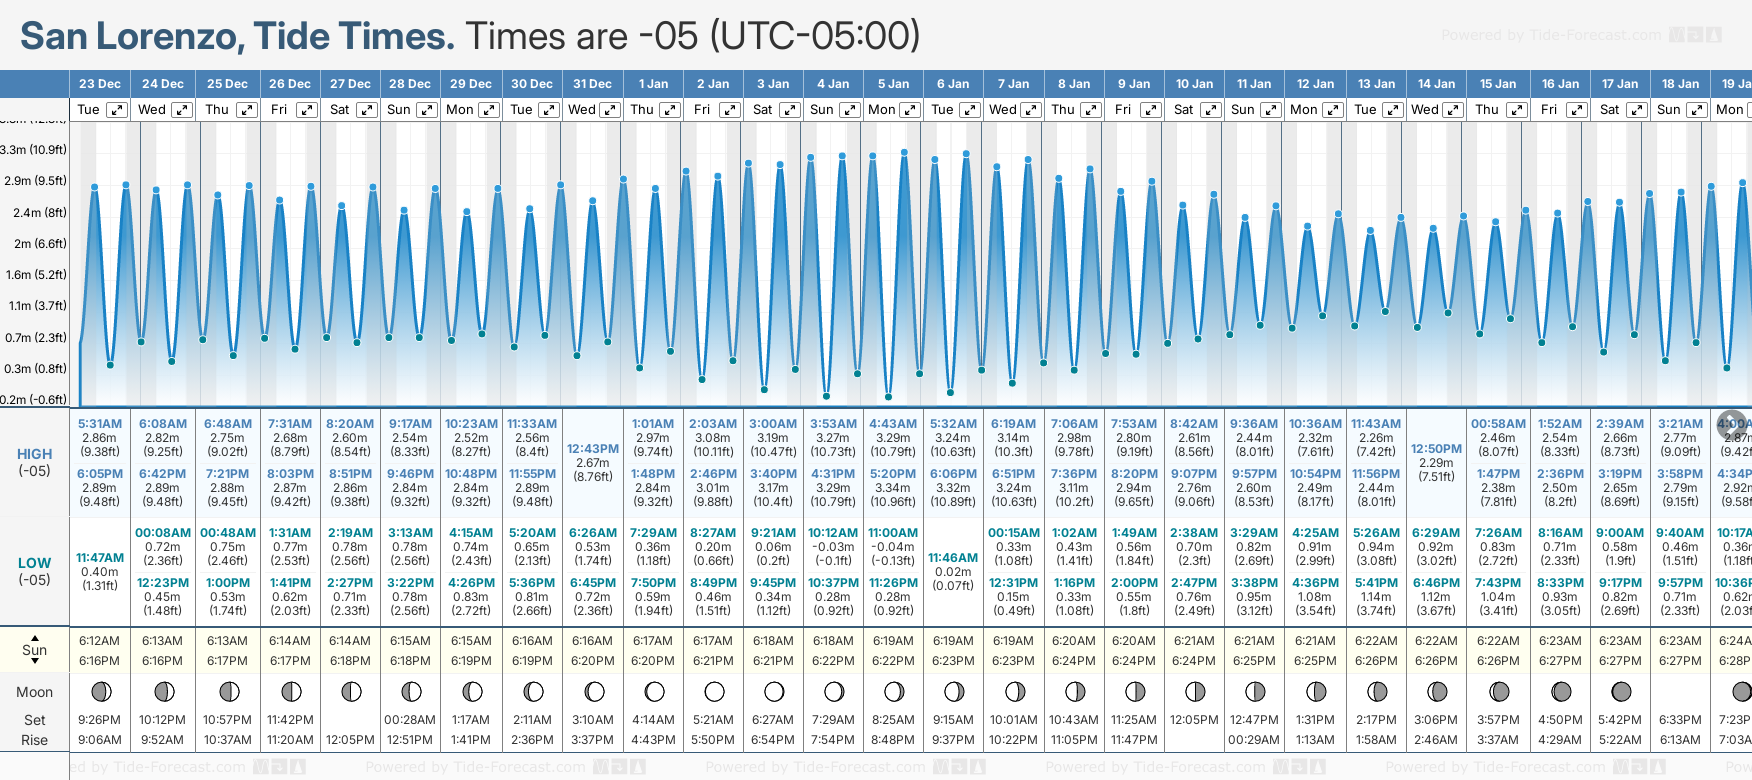Select the 26 Dec date header
The height and width of the screenshot is (780, 1752).
[x=290, y=84]
